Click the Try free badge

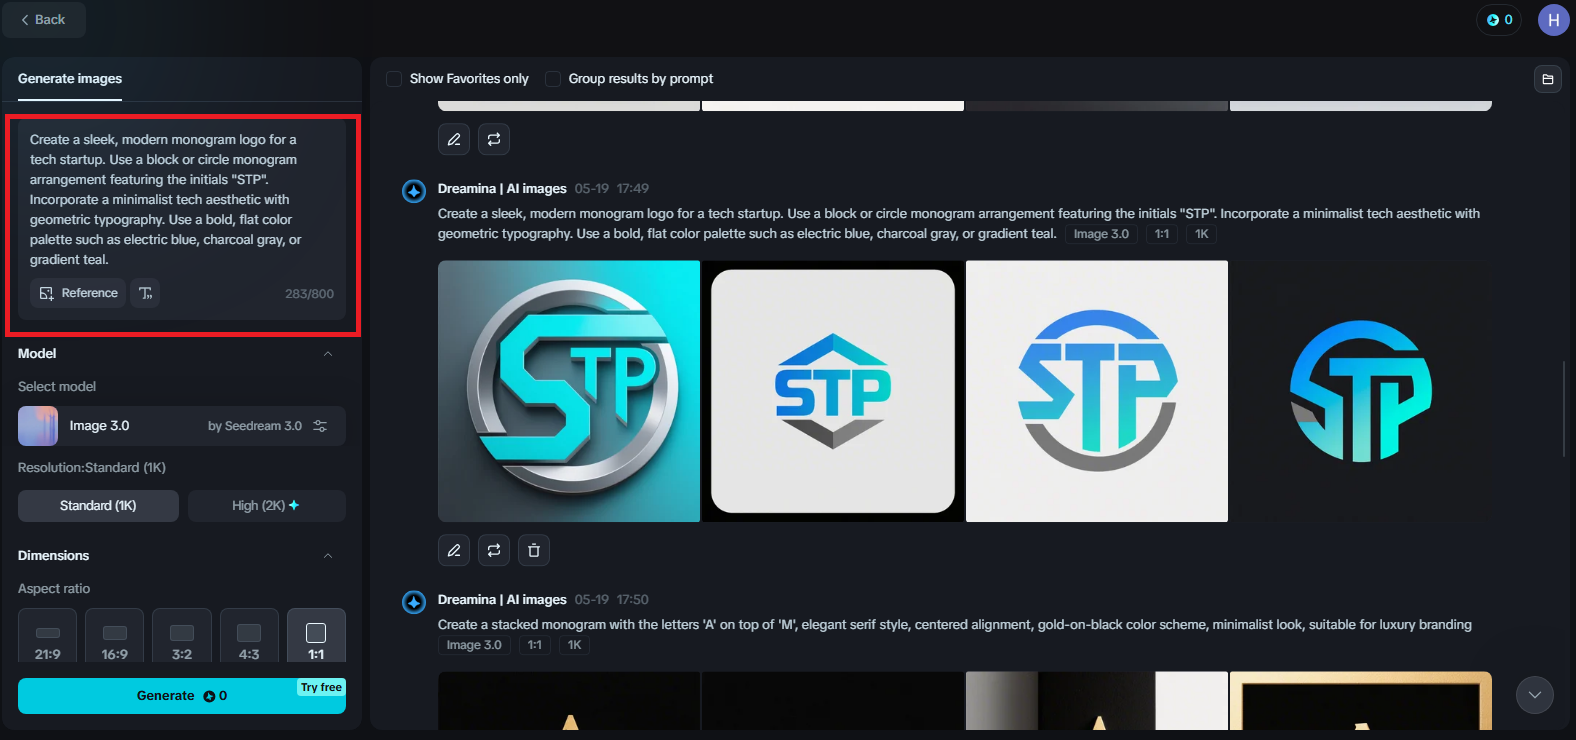(321, 687)
